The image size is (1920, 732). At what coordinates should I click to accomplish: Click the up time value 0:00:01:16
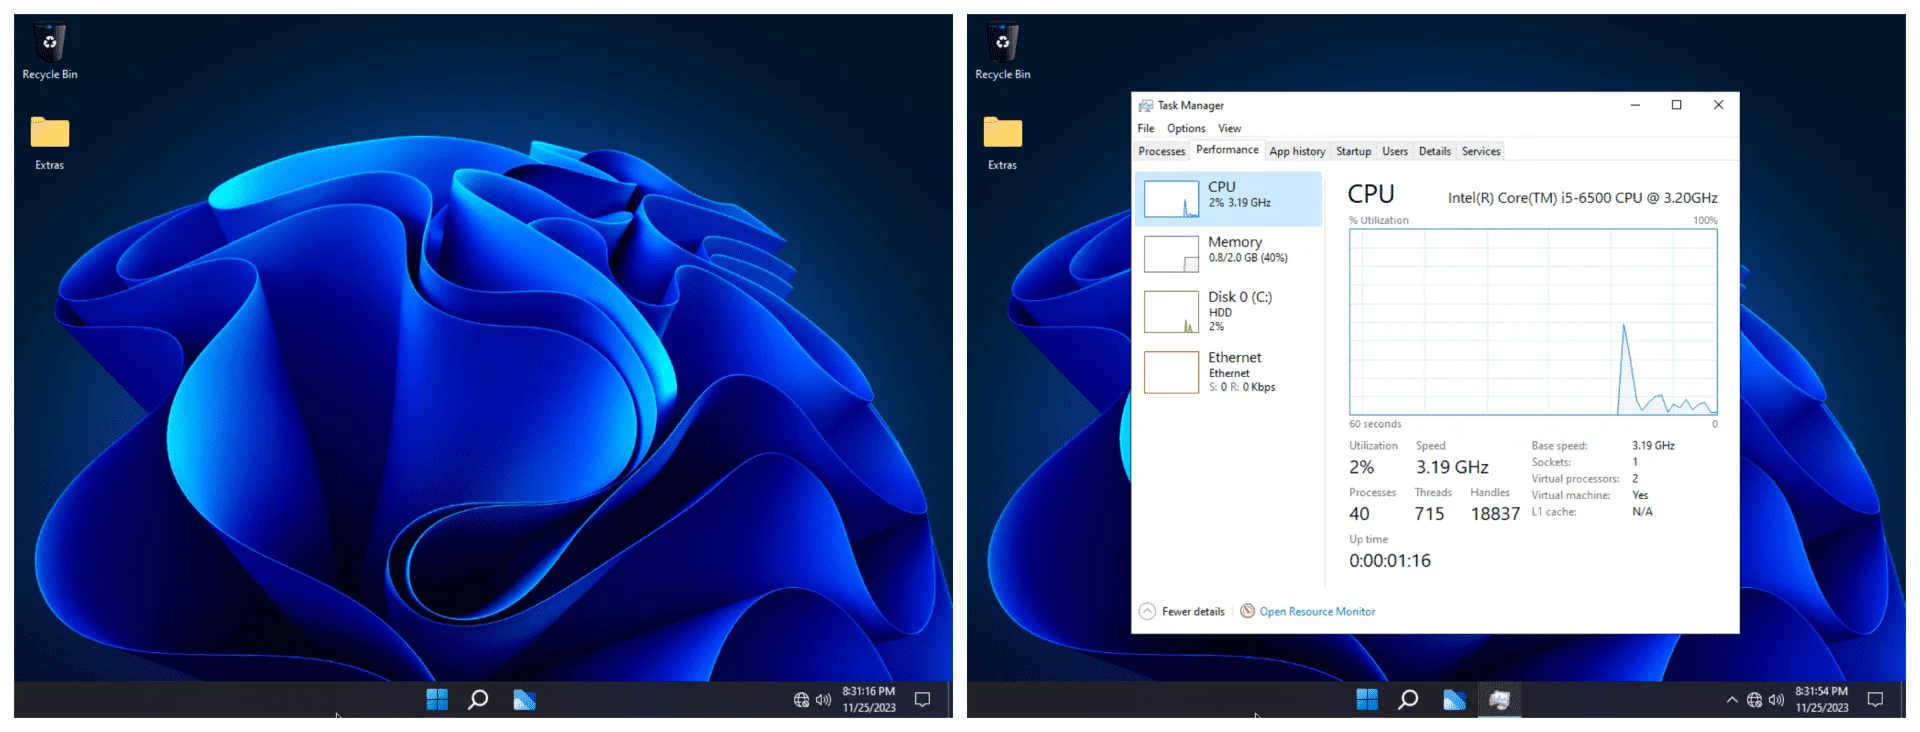click(1390, 561)
